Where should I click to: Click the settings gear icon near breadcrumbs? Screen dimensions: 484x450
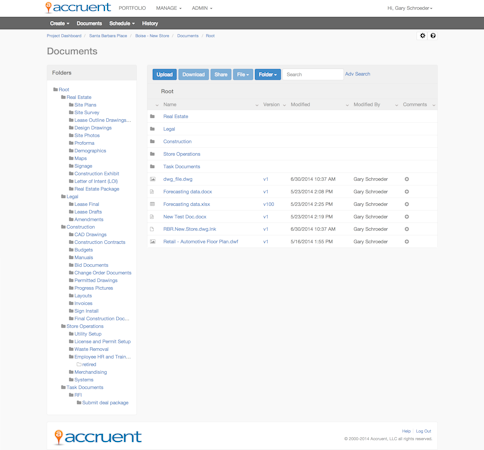click(422, 36)
